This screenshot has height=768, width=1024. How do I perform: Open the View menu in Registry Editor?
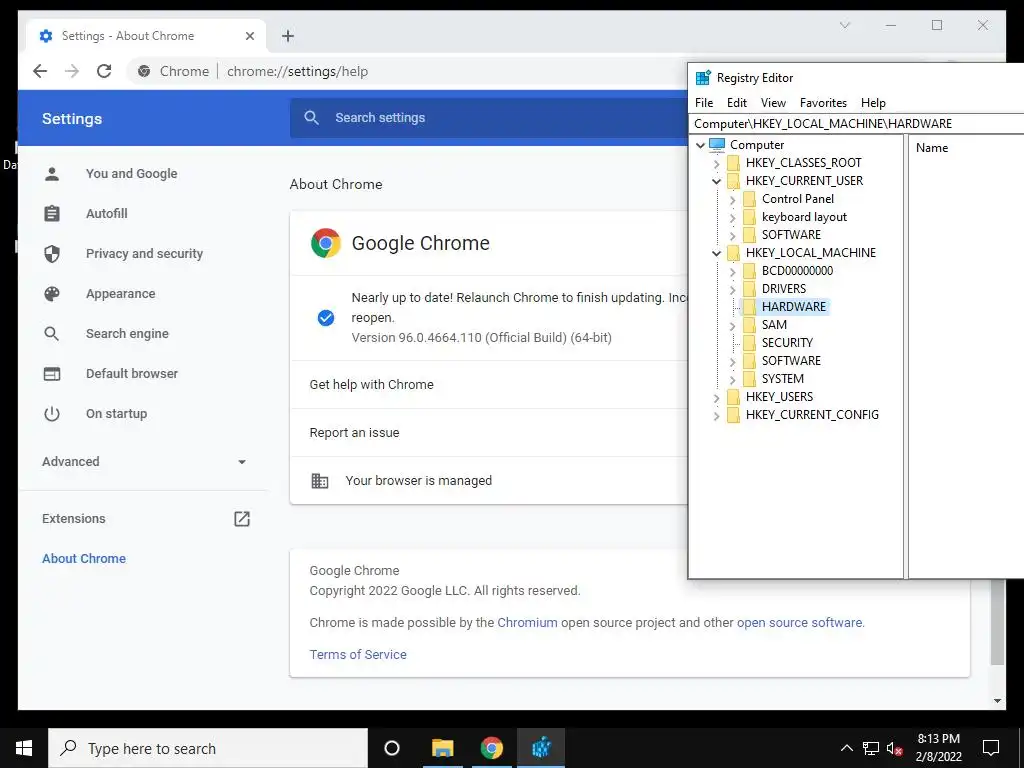[773, 103]
